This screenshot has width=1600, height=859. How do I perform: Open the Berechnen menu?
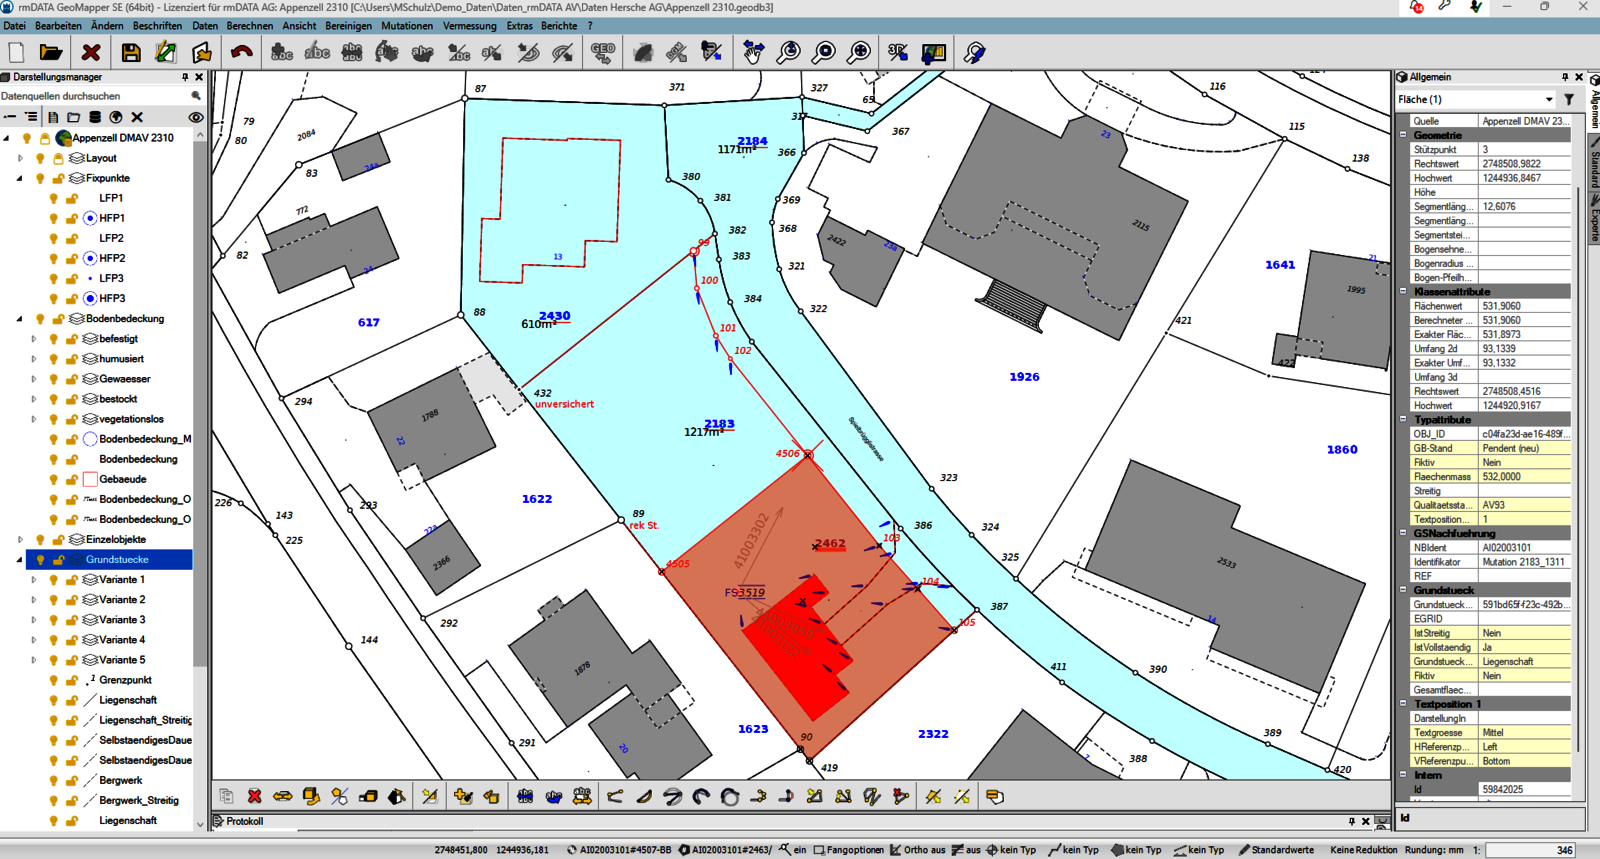(x=249, y=26)
